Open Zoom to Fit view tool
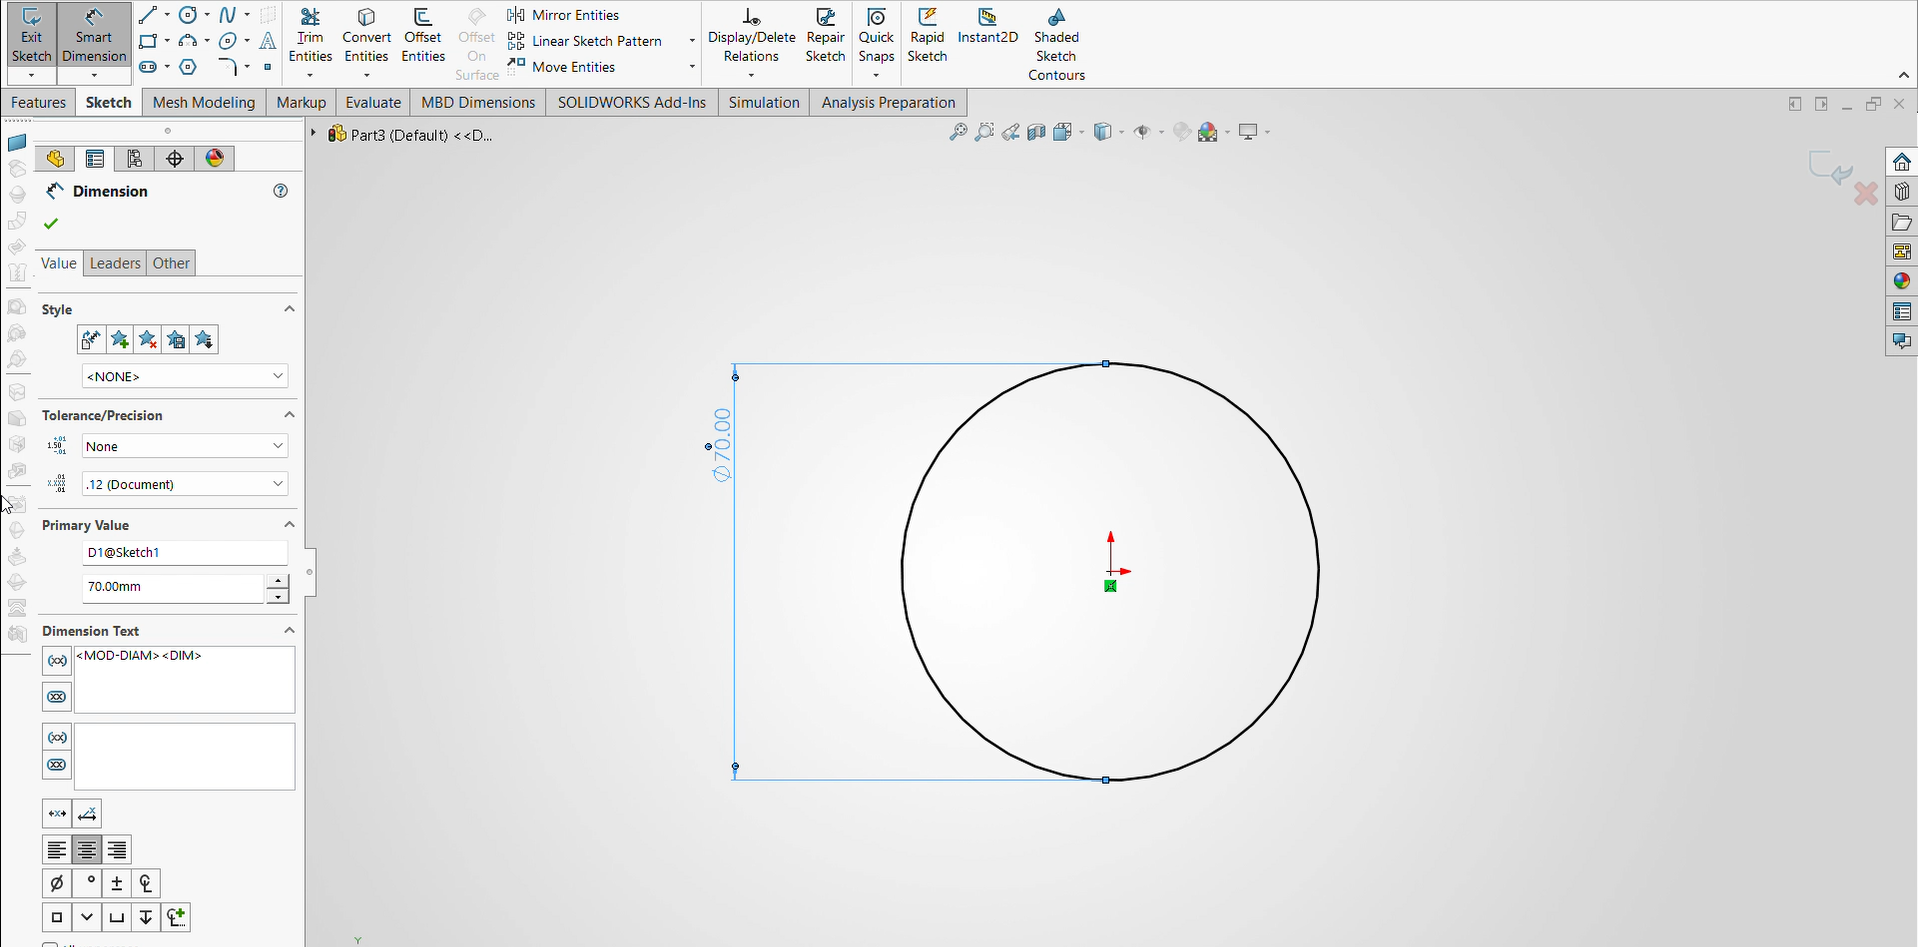Viewport: 1918px width, 947px height. click(958, 132)
